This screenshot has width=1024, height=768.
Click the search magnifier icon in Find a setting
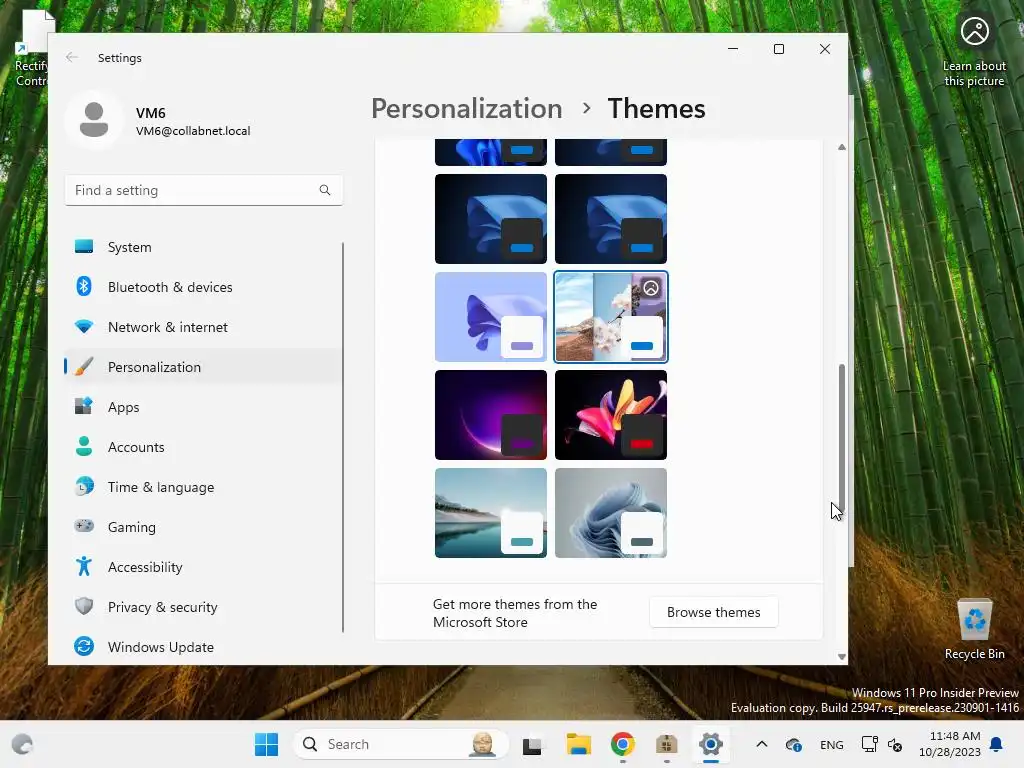tap(325, 190)
